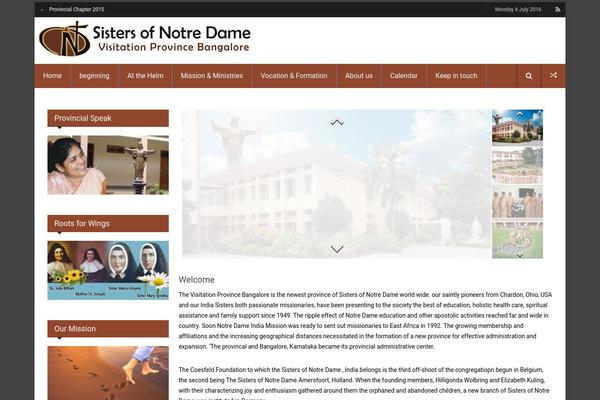Open Provincial Speak photo of smiling sister

coord(108,165)
